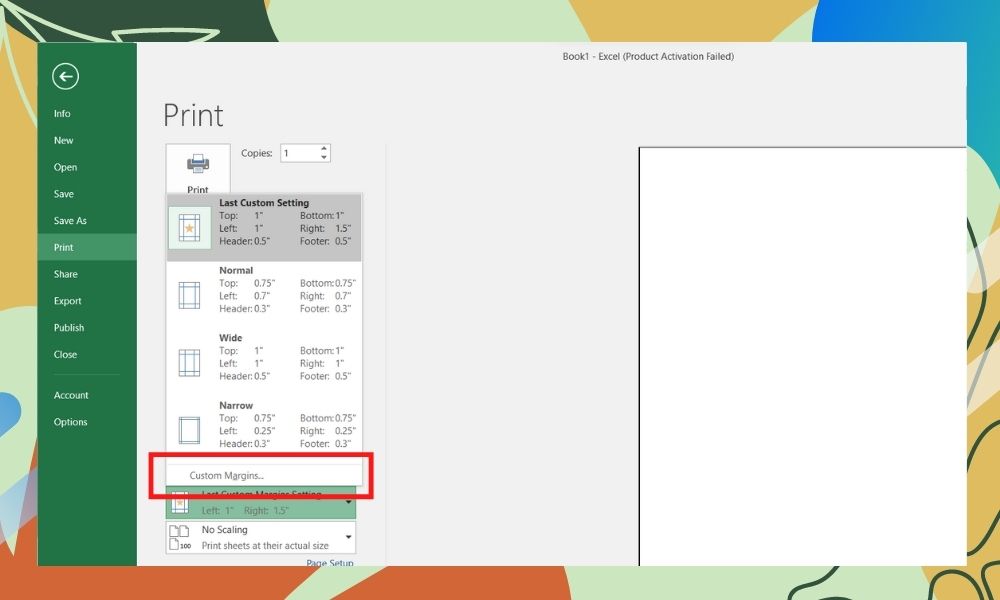Focus the Copies number field
Viewport: 1000px width, 600px height.
point(300,153)
